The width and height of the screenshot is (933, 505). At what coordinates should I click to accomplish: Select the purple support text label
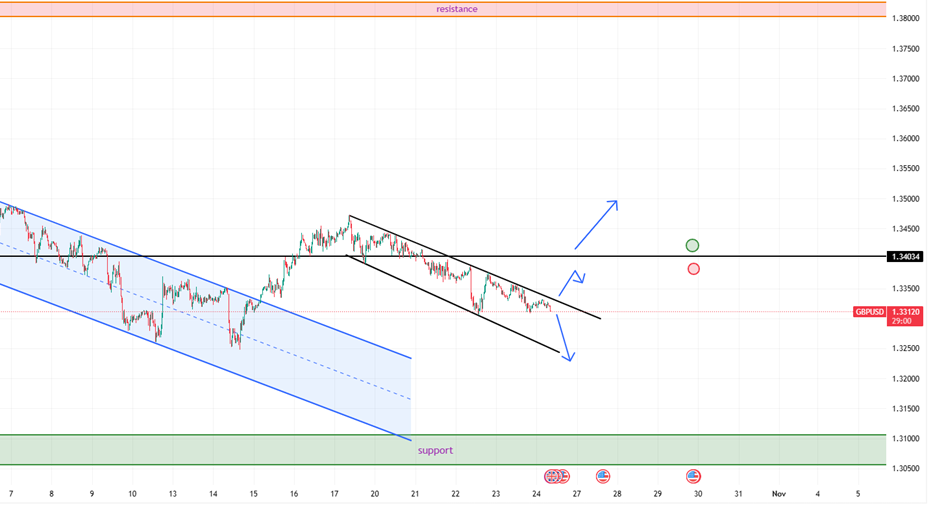(435, 450)
